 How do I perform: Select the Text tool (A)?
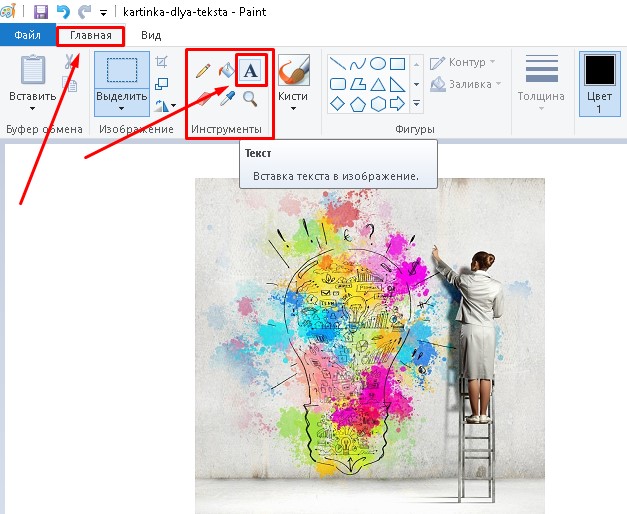pyautogui.click(x=251, y=71)
